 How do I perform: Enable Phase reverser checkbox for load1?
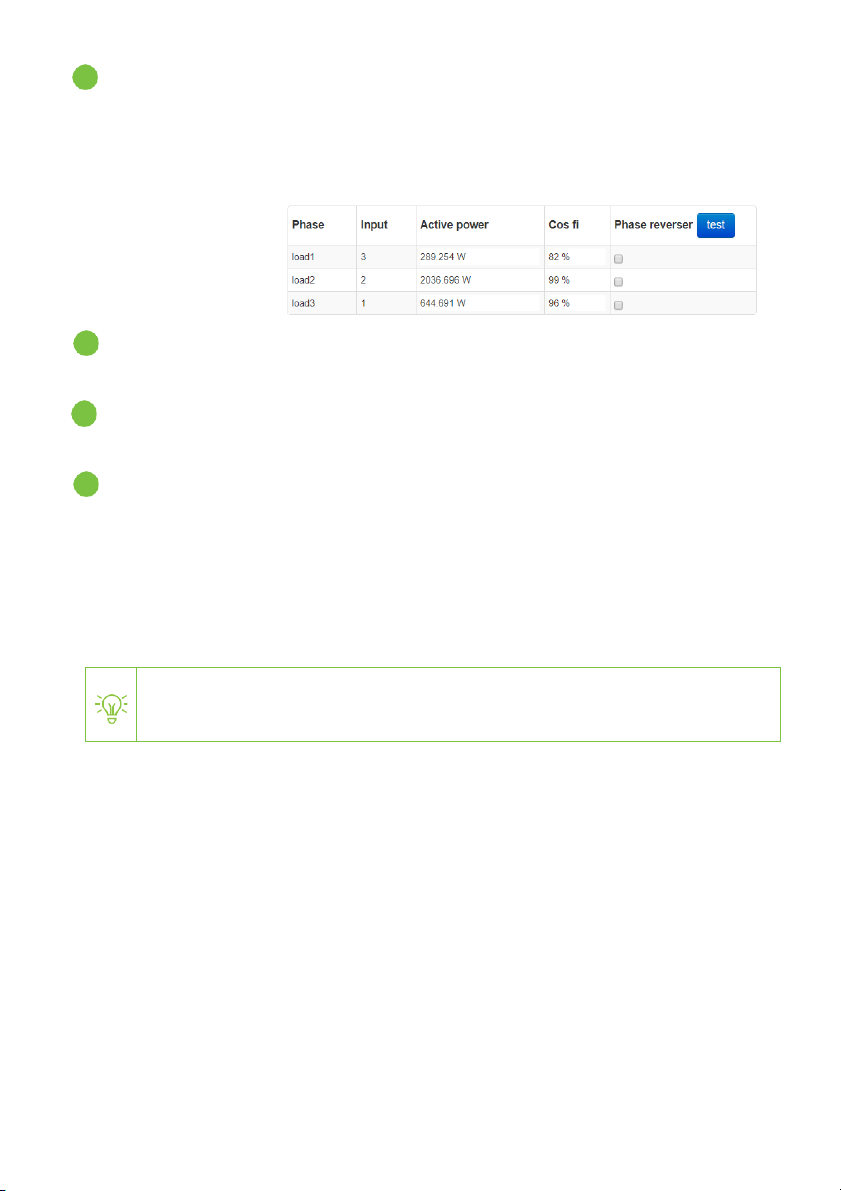pyautogui.click(x=618, y=258)
